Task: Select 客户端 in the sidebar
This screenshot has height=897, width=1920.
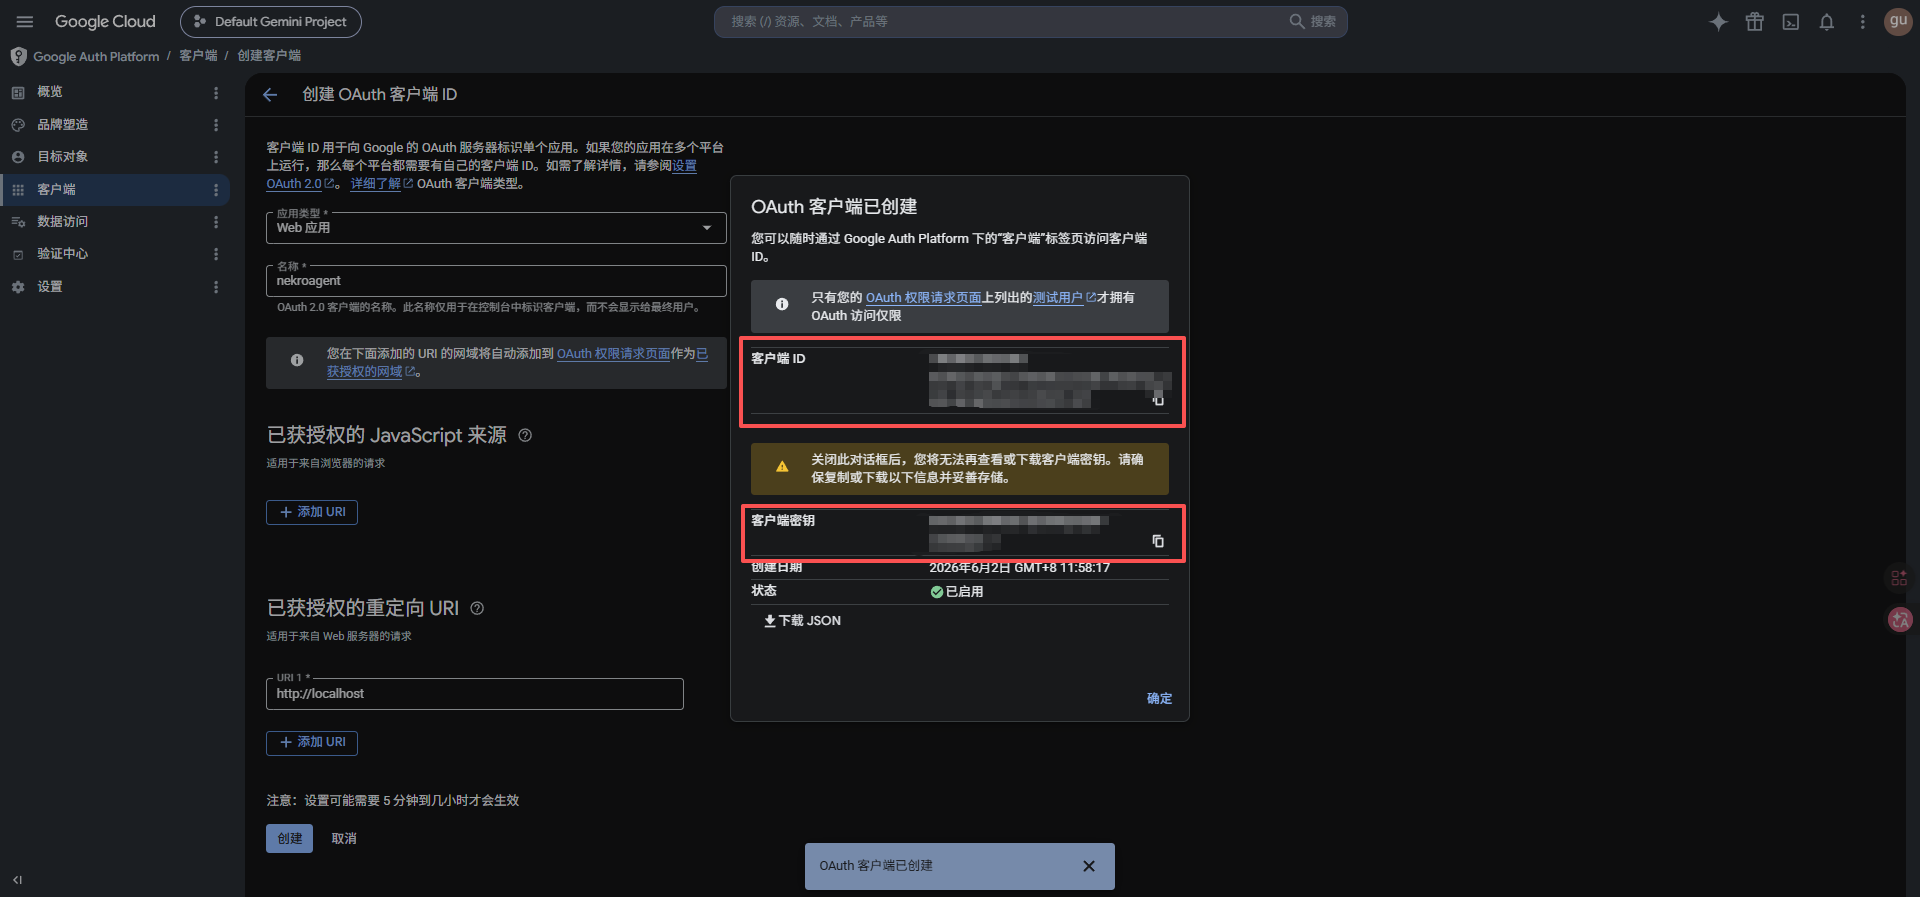Action: click(56, 190)
